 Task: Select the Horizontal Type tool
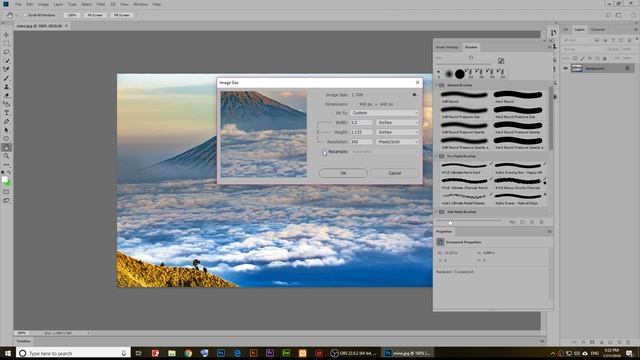6,113
